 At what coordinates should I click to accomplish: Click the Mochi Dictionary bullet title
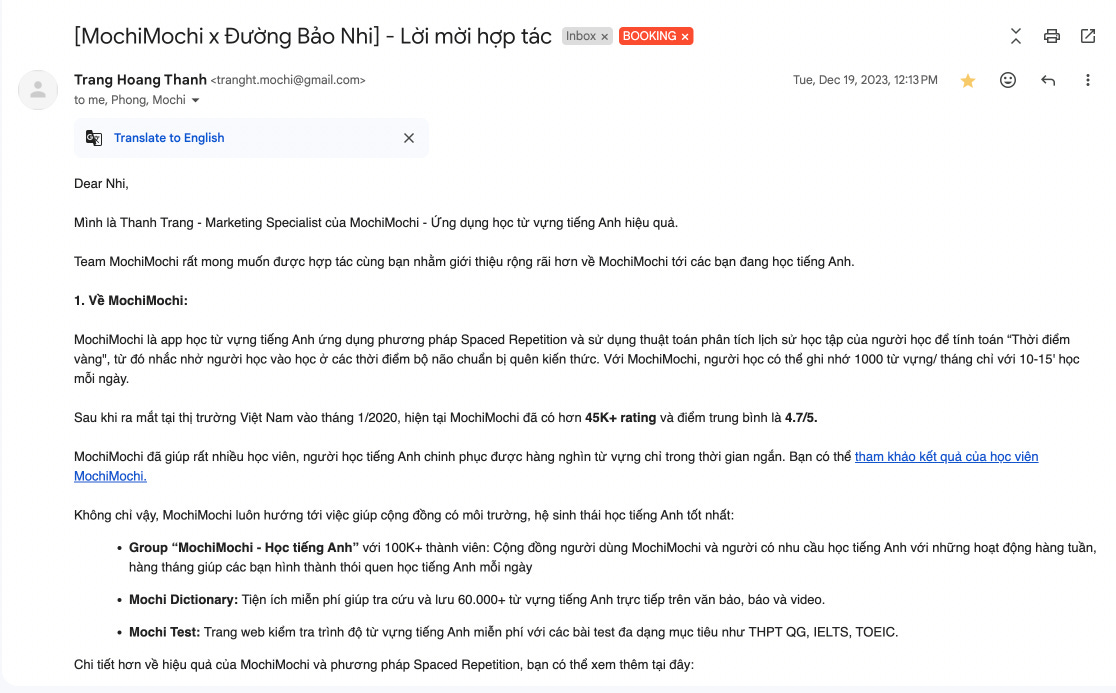184,600
